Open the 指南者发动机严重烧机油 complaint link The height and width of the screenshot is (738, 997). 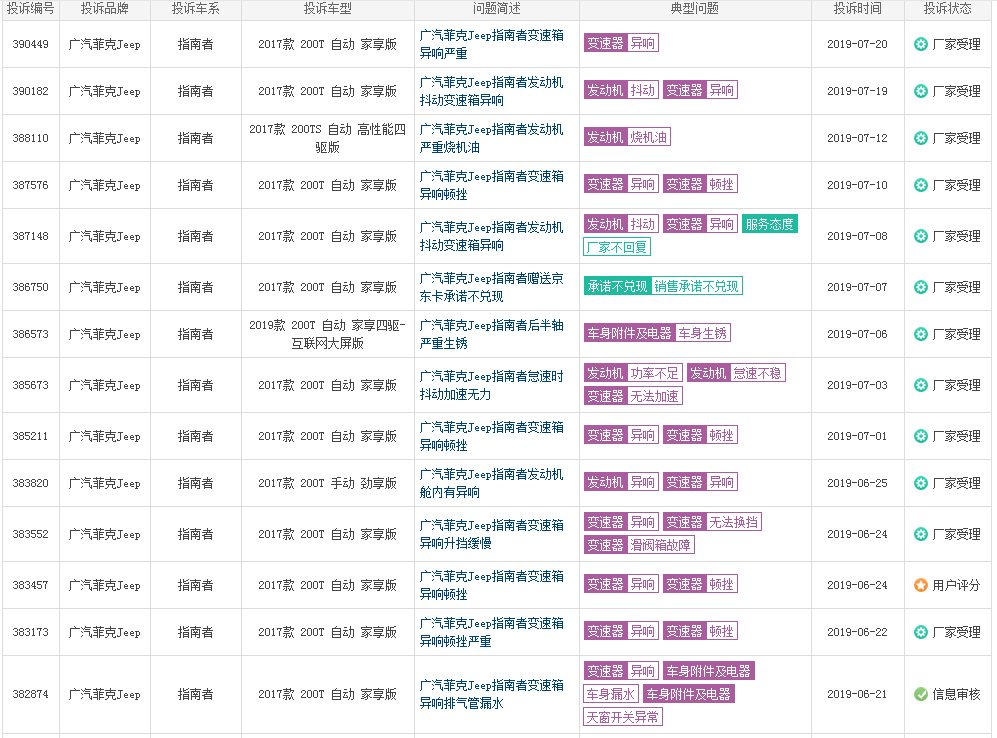(492, 139)
